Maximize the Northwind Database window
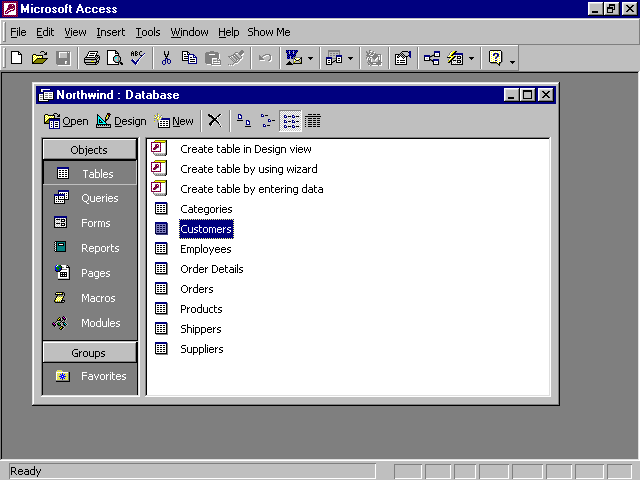Image resolution: width=640 pixels, height=480 pixels. (527, 95)
